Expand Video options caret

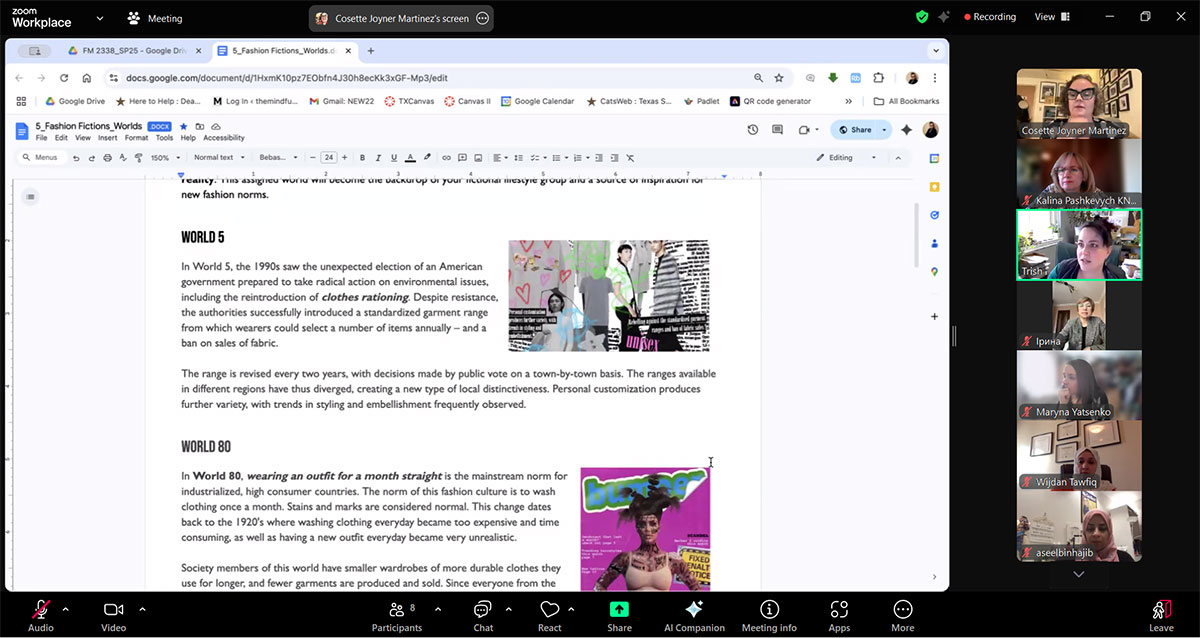(142, 608)
